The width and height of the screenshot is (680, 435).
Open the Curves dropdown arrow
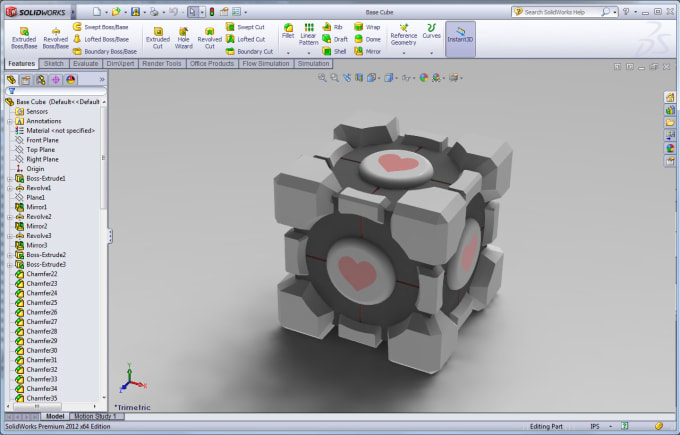pyautogui.click(x=432, y=53)
